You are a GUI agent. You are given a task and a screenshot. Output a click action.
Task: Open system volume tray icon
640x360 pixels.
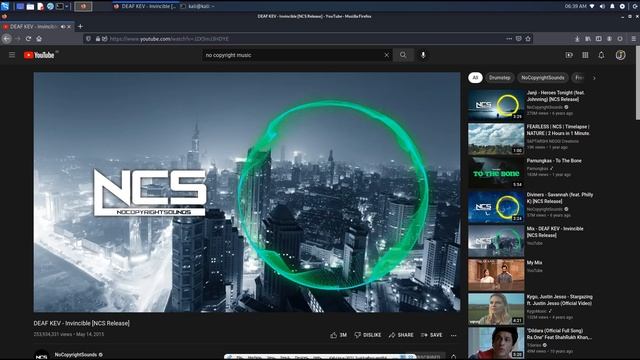[602, 6]
